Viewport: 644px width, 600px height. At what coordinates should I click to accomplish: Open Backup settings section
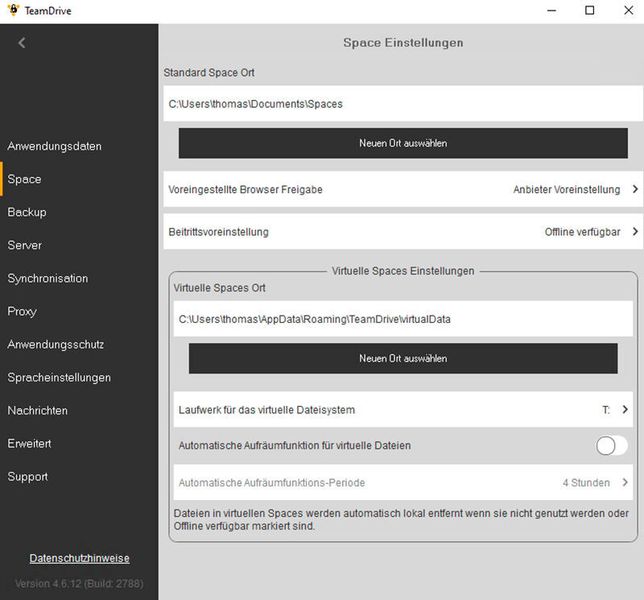coord(27,212)
